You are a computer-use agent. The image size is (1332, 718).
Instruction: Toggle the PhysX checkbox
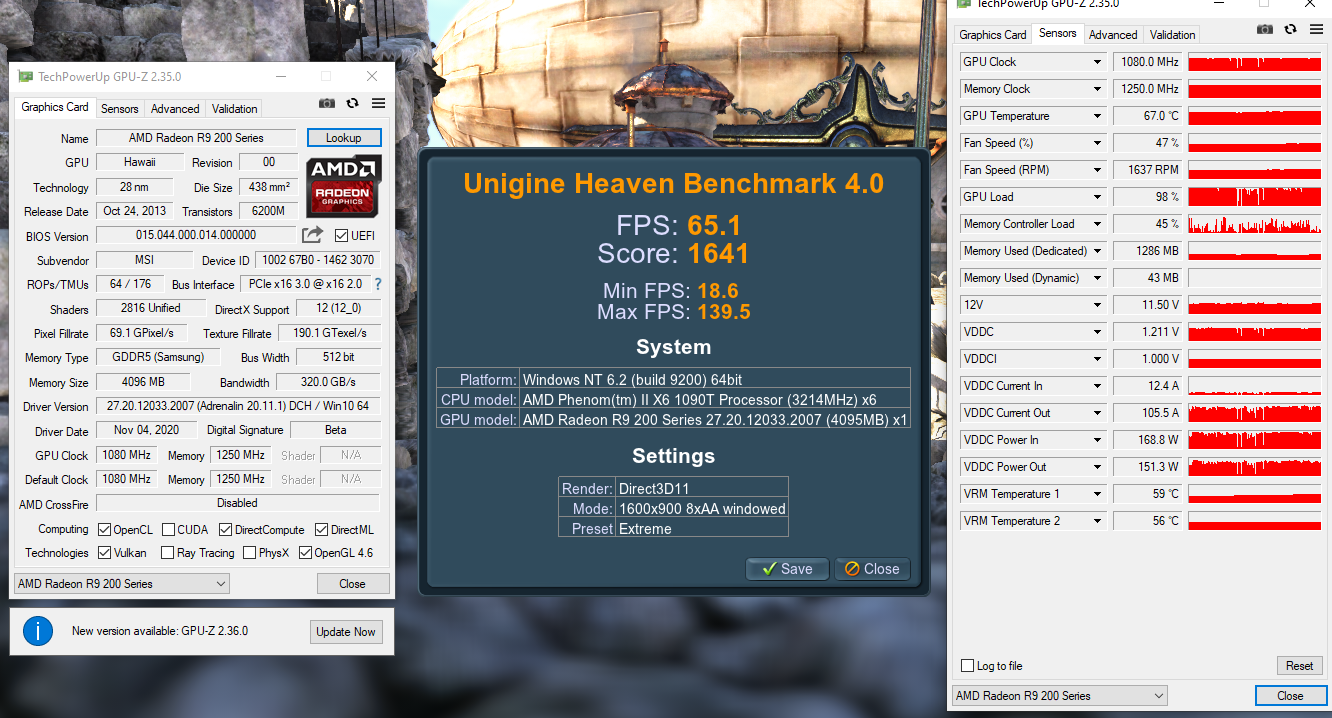coord(248,552)
